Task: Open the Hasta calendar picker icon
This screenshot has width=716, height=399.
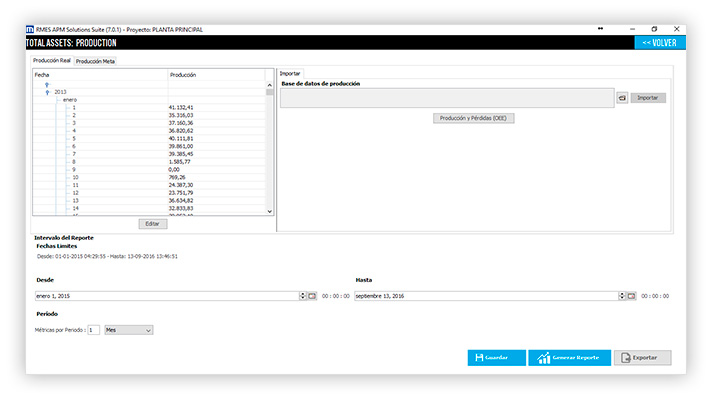Action: (631, 296)
